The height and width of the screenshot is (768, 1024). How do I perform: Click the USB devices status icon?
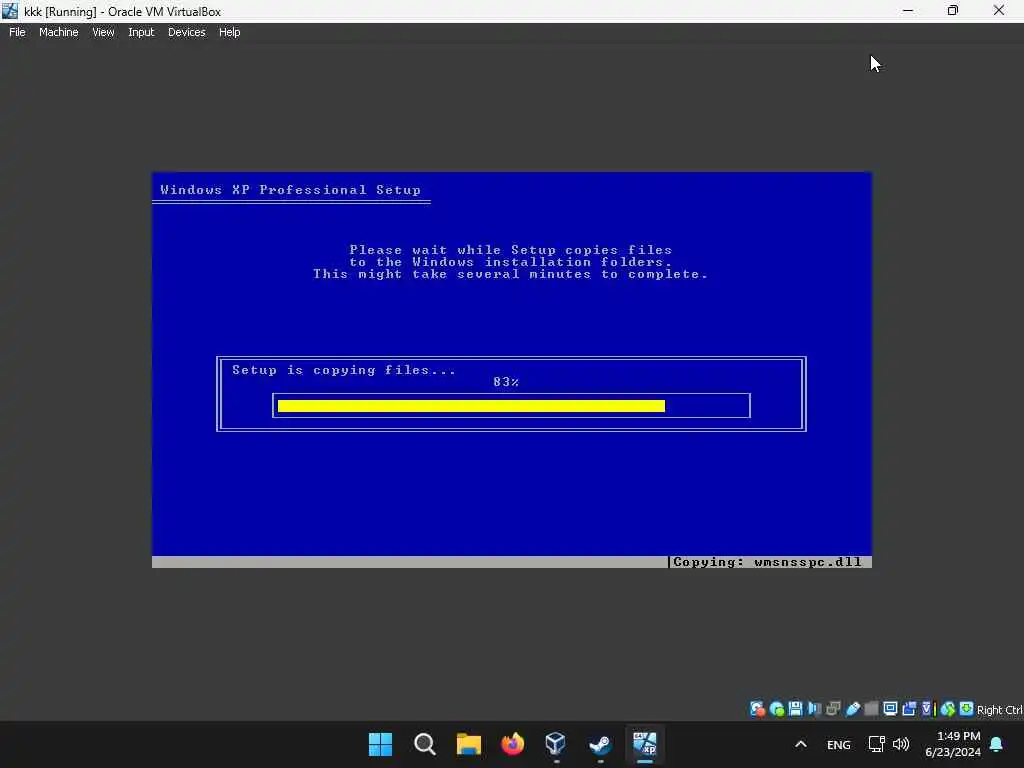pyautogui.click(x=853, y=709)
